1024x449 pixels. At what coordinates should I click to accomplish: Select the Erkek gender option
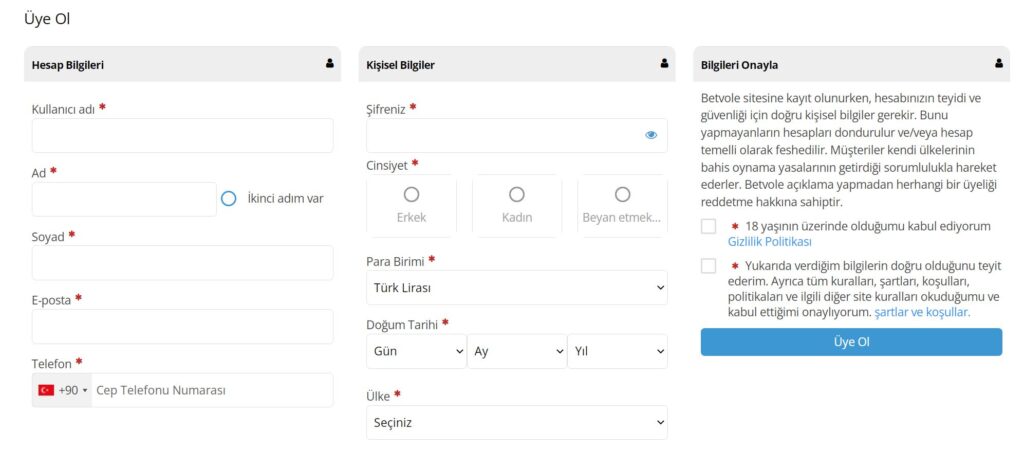[411, 206]
